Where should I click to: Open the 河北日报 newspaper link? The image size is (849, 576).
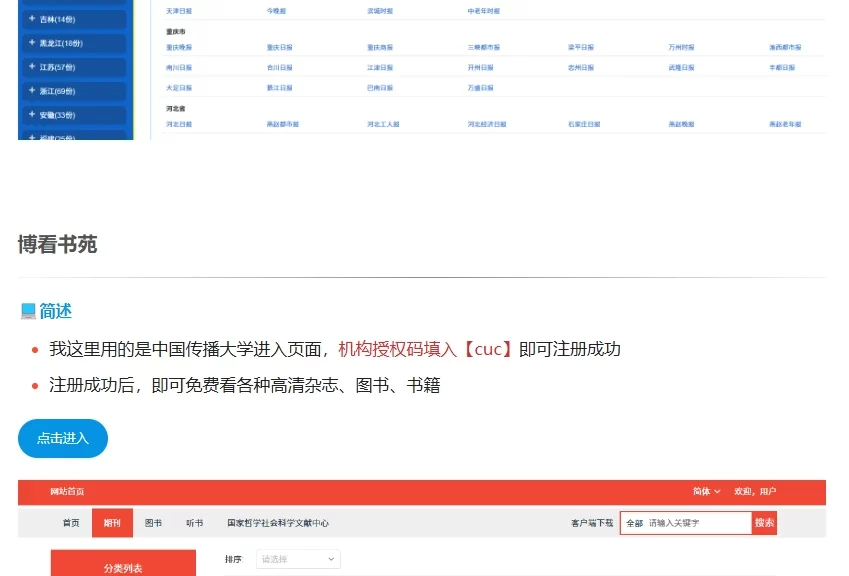[179, 125]
